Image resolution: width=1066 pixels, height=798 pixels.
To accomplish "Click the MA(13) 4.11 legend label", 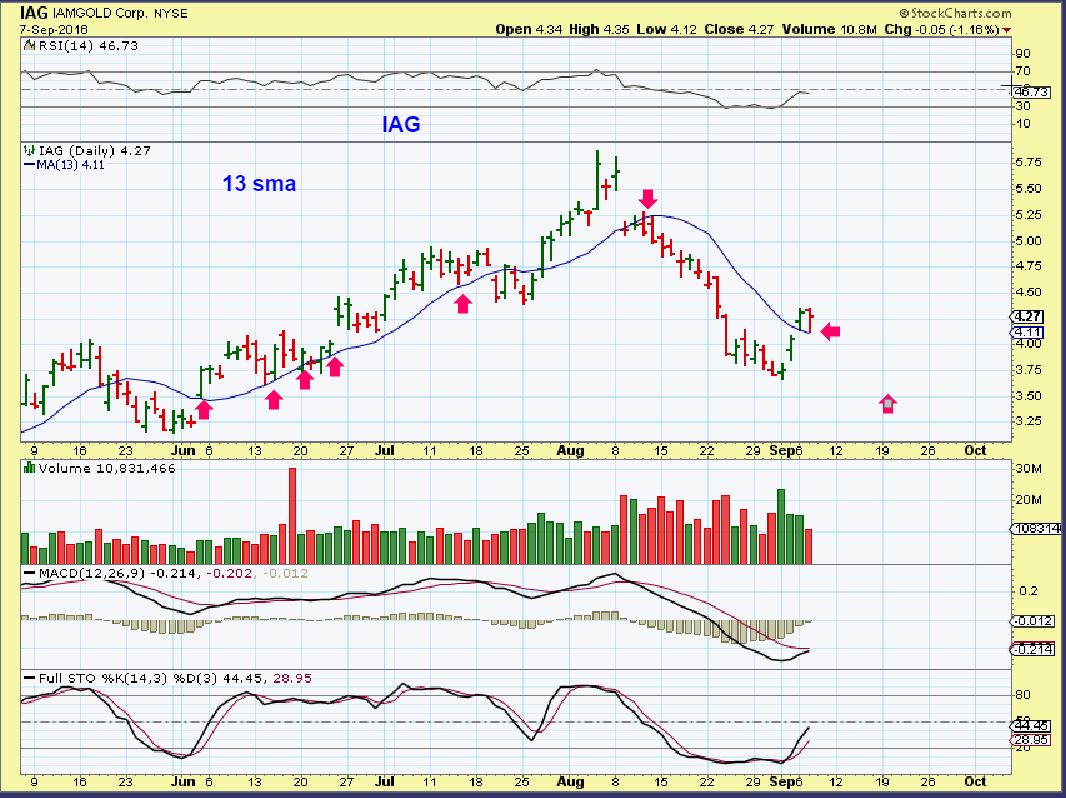I will coord(70,164).
